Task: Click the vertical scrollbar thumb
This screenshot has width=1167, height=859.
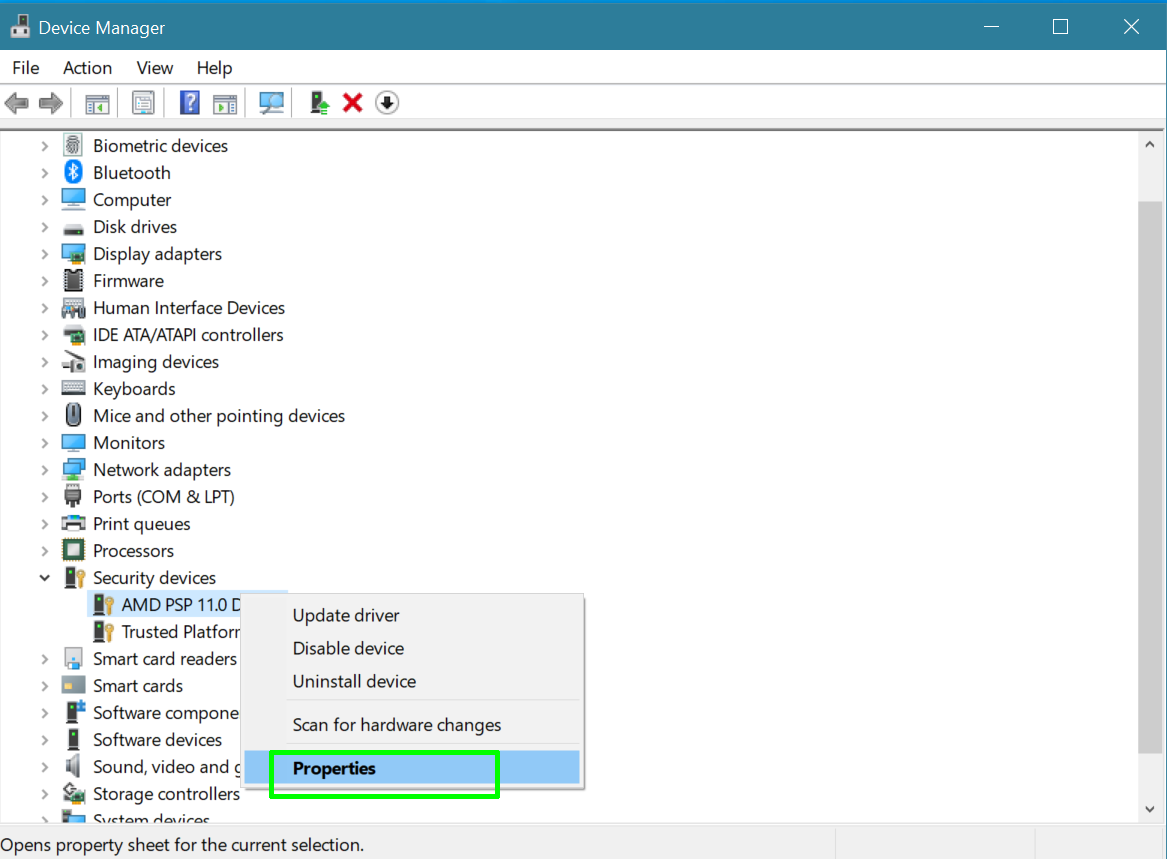Action: pyautogui.click(x=1150, y=477)
